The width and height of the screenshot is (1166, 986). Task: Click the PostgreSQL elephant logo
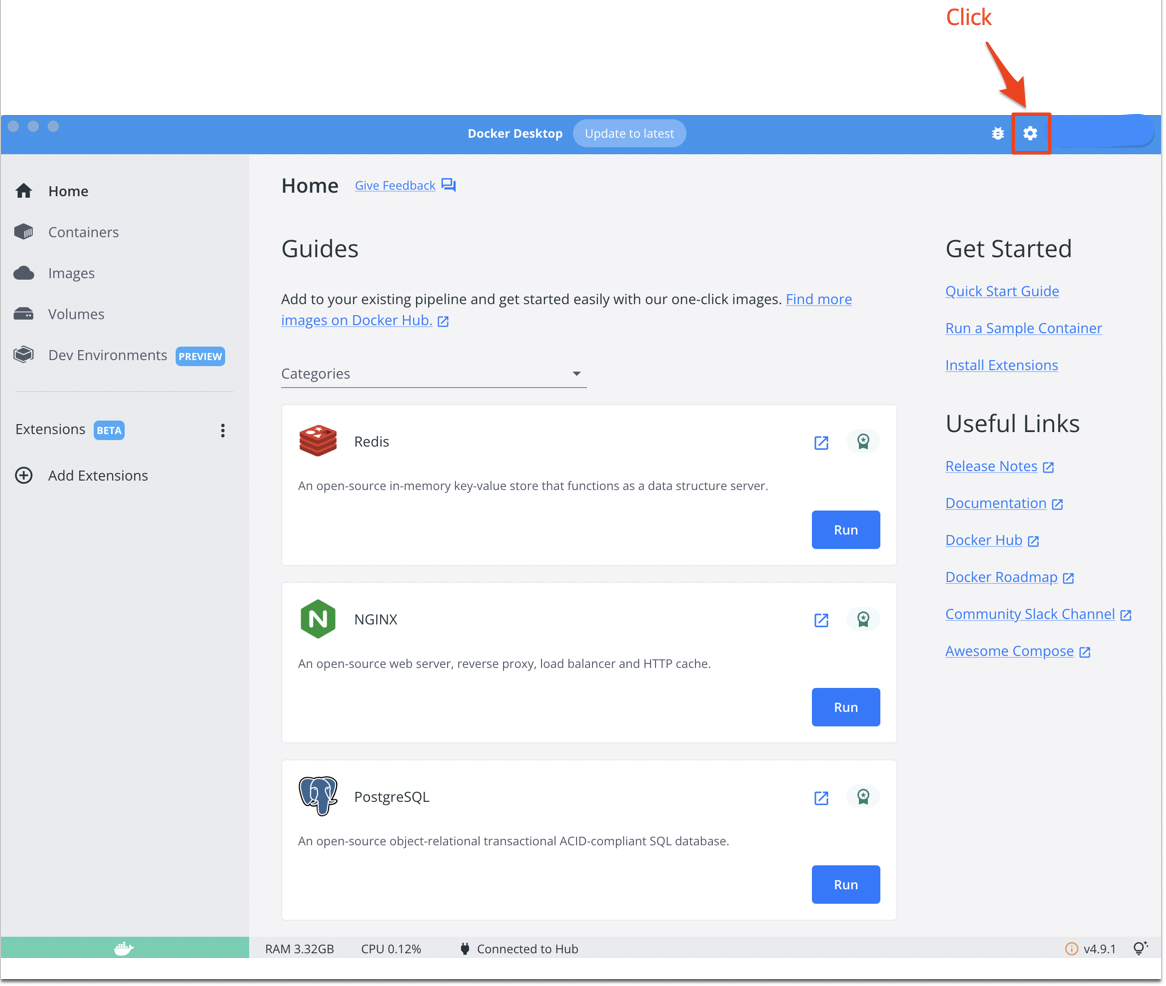pyautogui.click(x=318, y=796)
